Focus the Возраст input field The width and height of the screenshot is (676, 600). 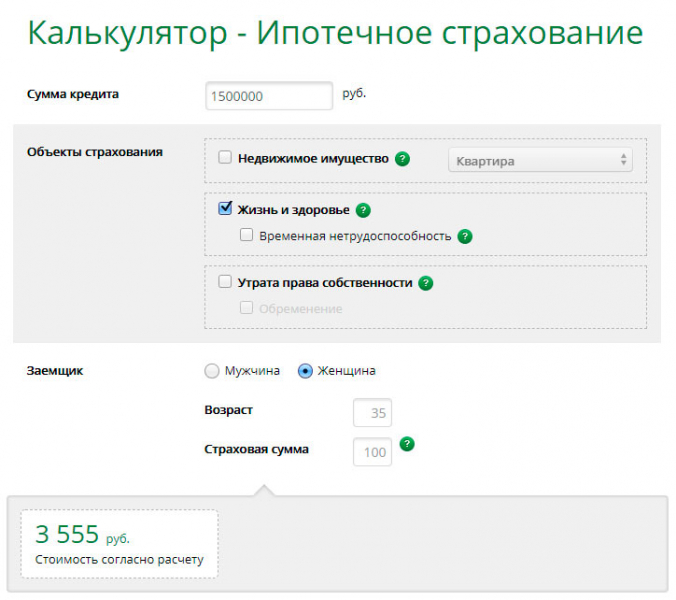[x=372, y=413]
